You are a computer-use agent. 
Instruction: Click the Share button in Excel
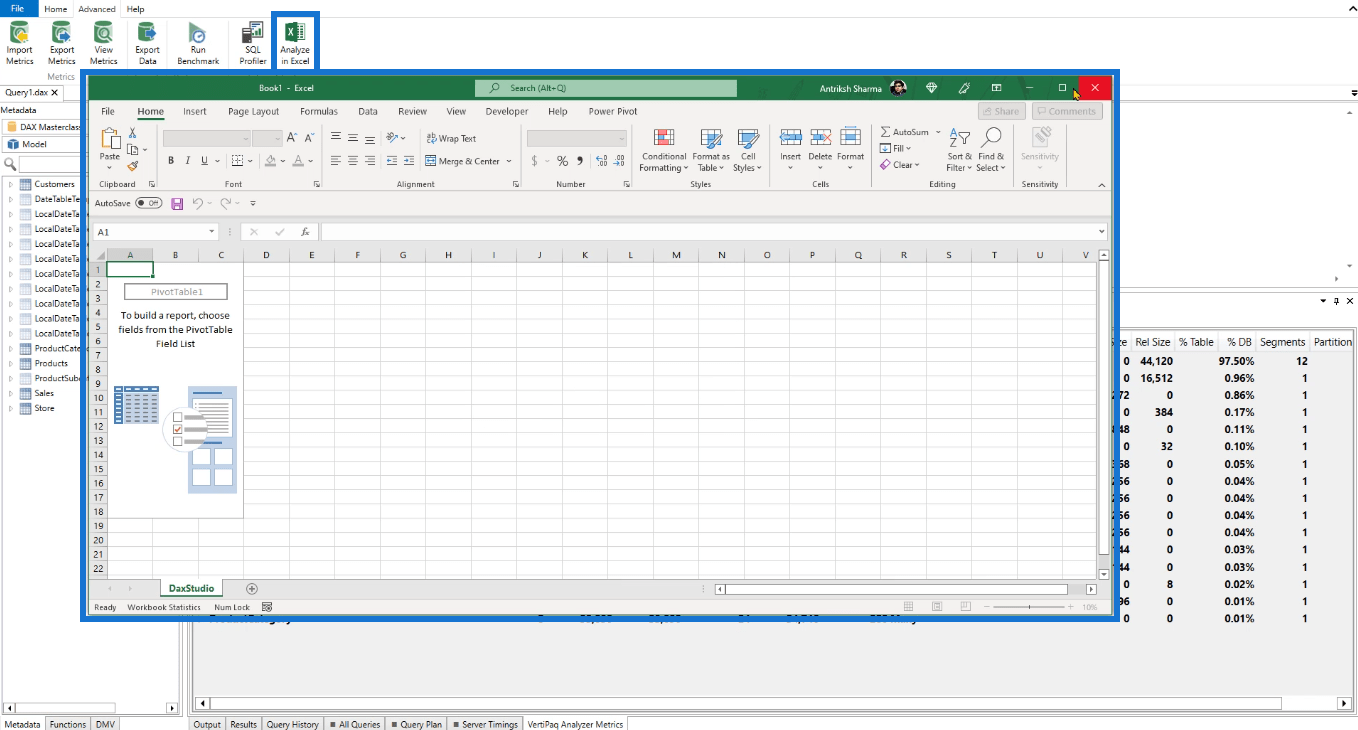1001,112
